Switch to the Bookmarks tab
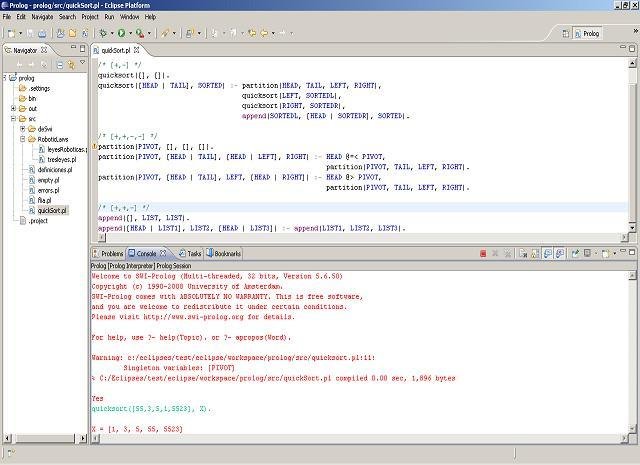 point(224,254)
